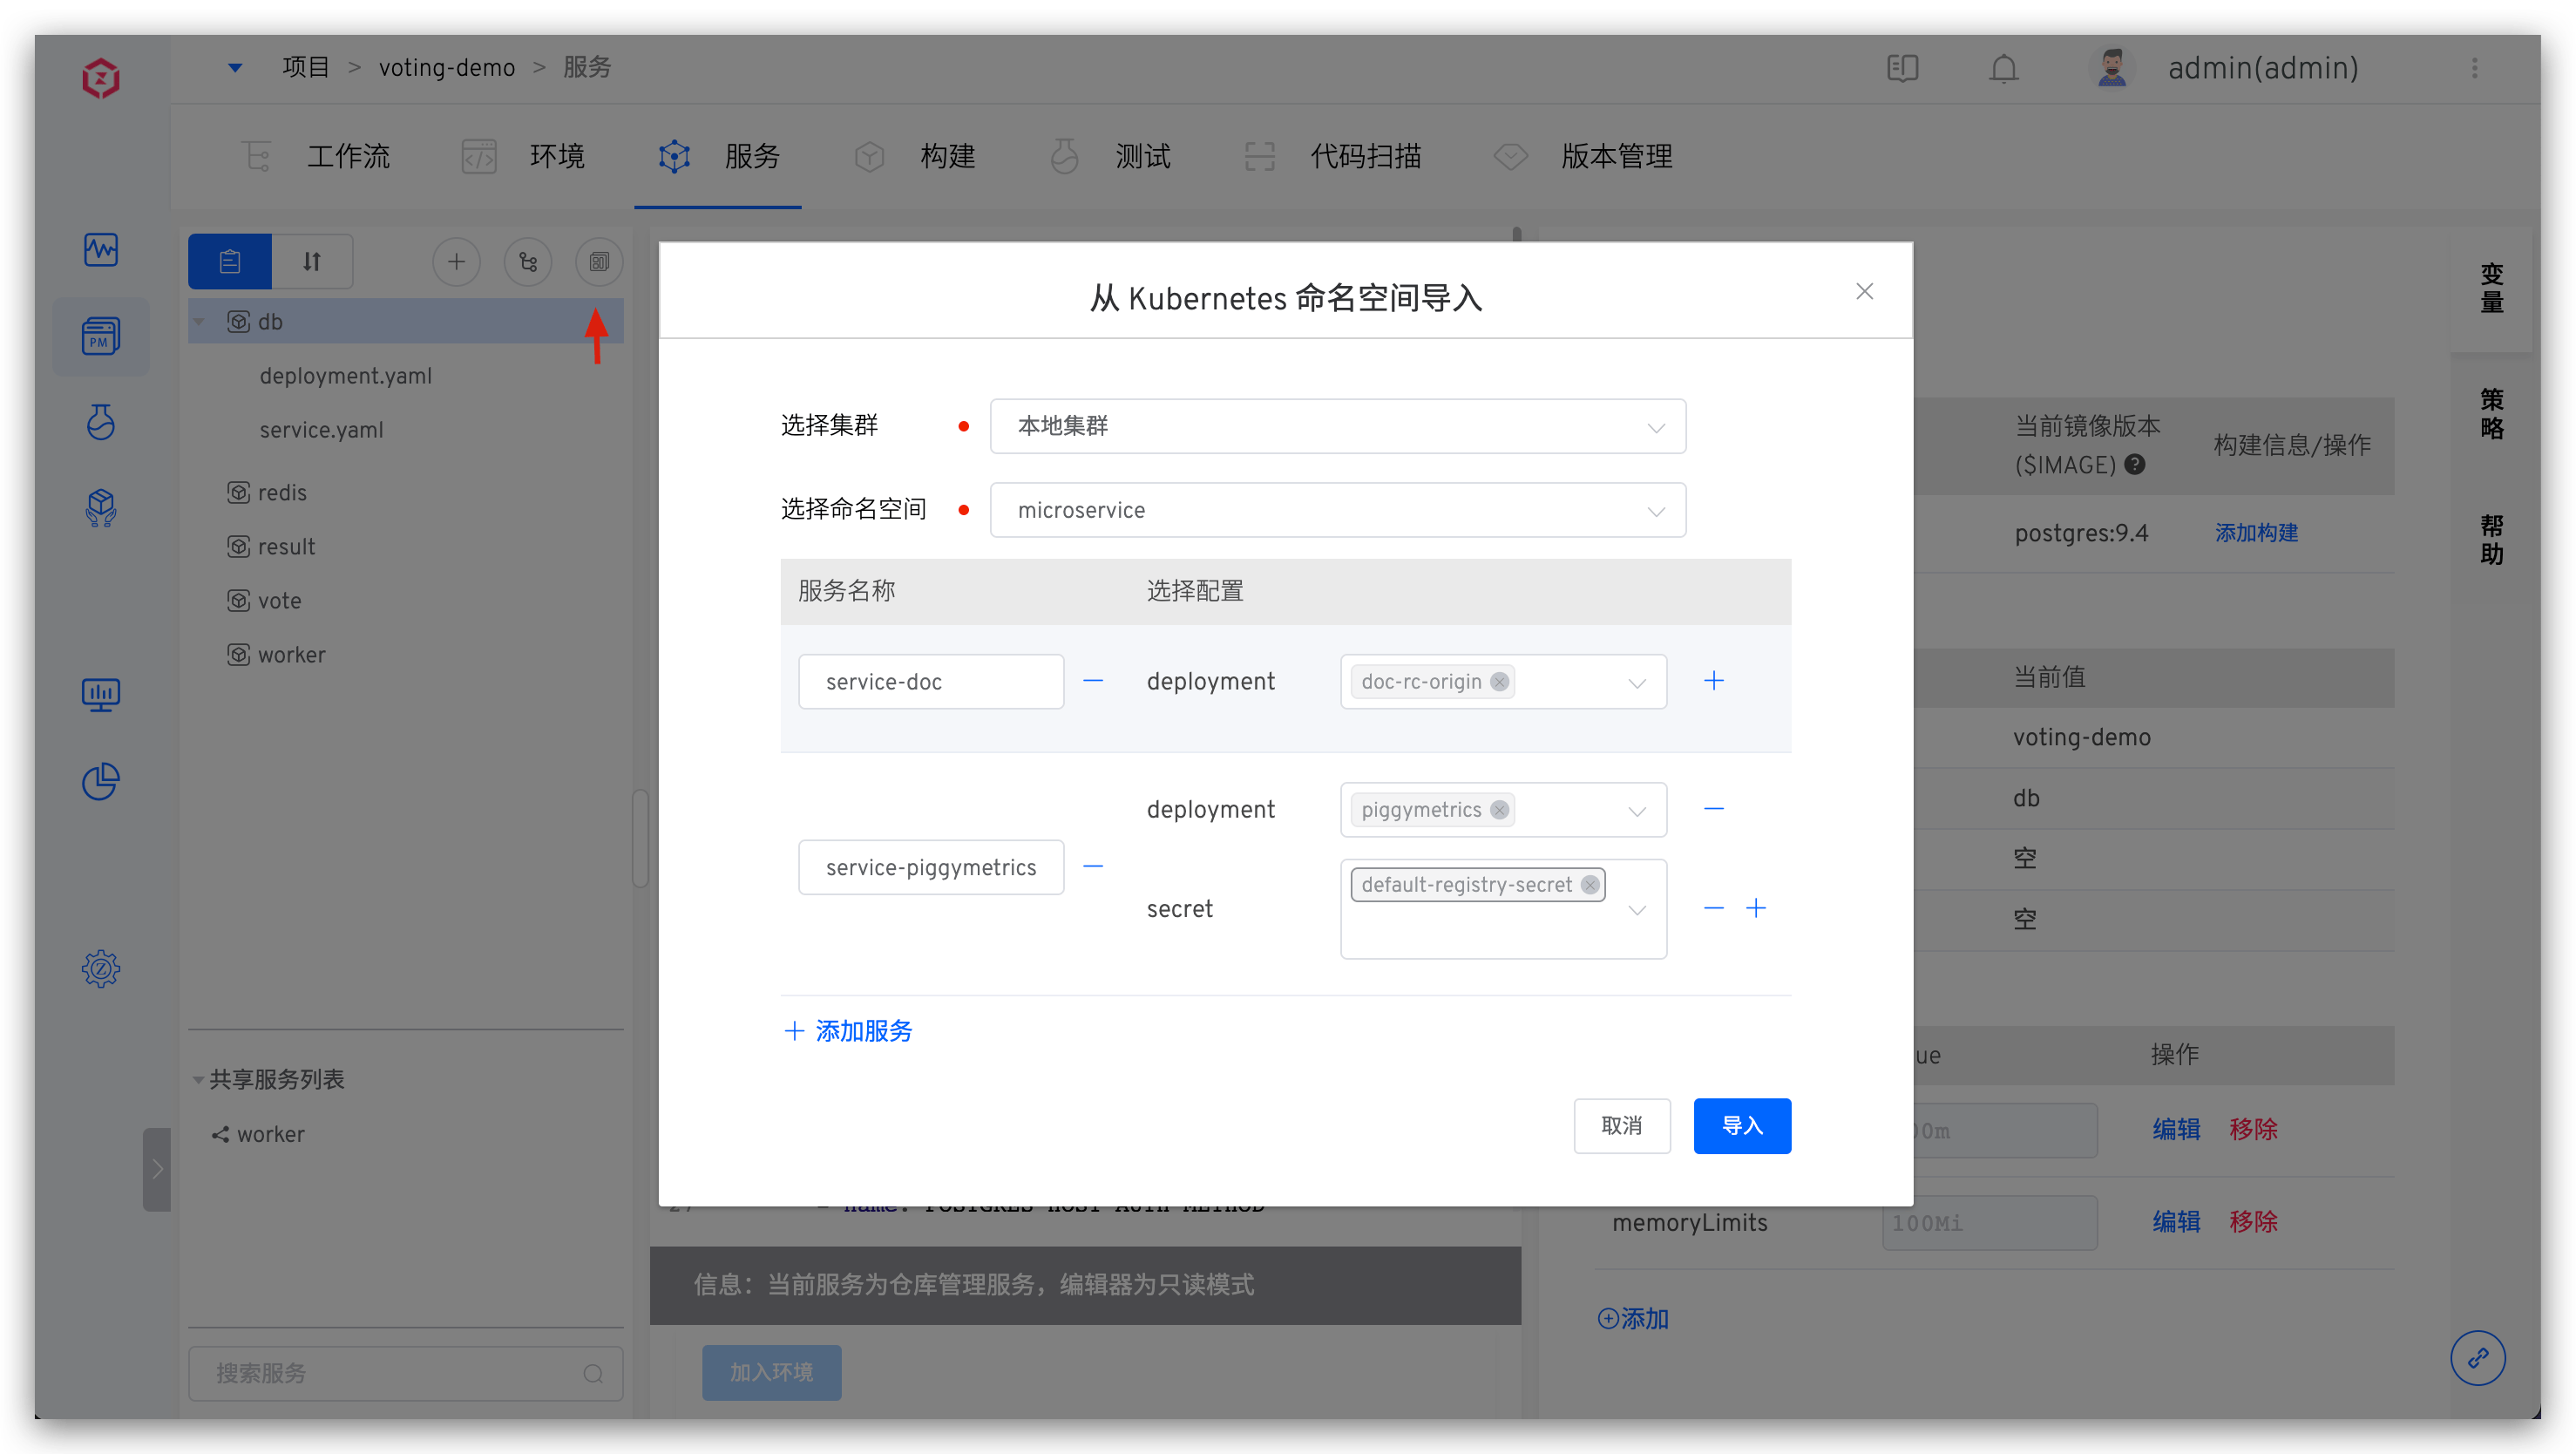Open the 选择集群 cluster dropdown
This screenshot has height=1454, width=2576.
(1337, 425)
